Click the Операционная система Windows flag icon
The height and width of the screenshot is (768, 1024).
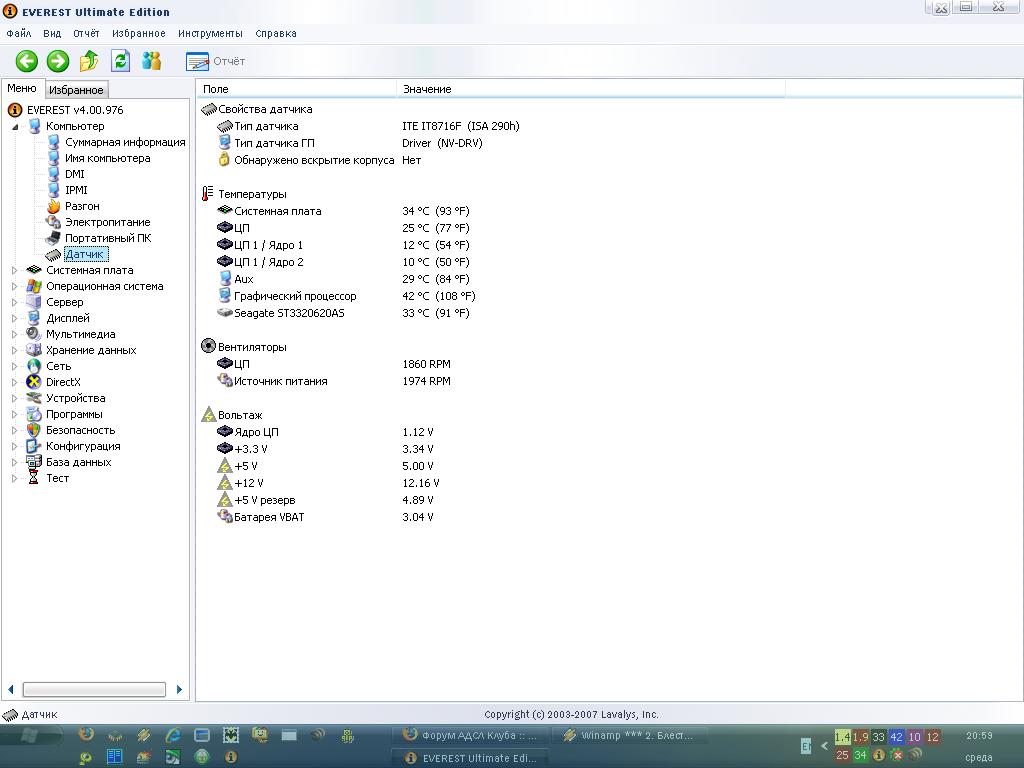pos(34,286)
